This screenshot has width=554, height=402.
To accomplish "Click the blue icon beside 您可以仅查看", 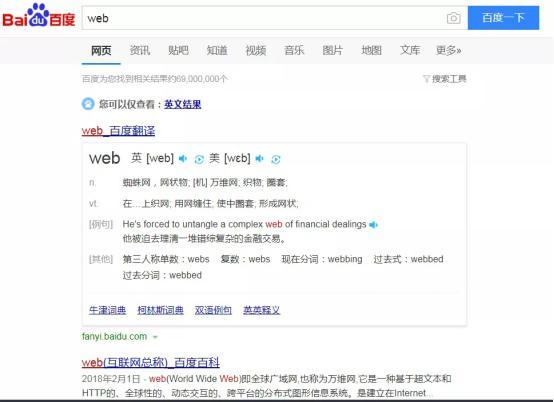I will (x=88, y=104).
